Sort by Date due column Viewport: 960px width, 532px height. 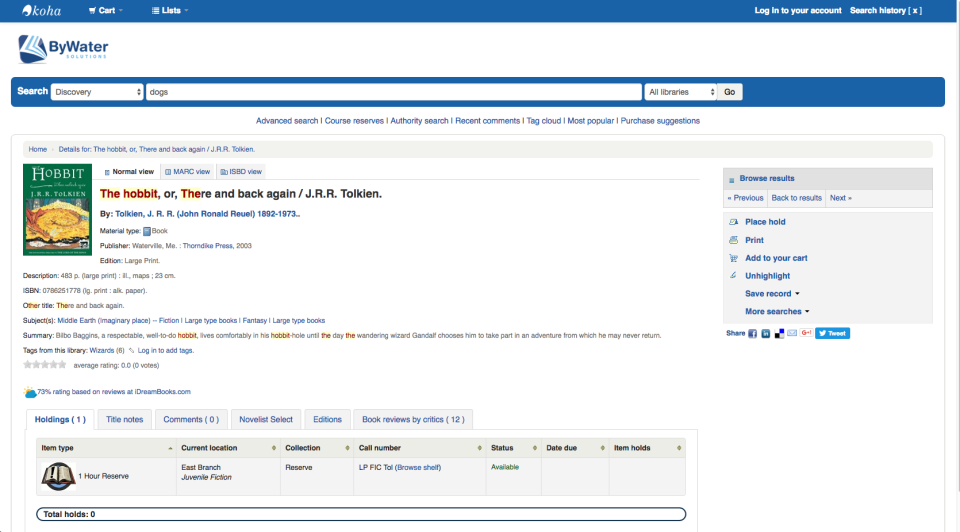pos(575,448)
